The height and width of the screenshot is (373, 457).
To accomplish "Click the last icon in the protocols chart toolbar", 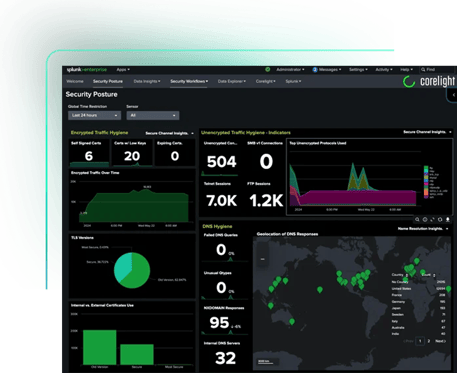I will click(448, 219).
